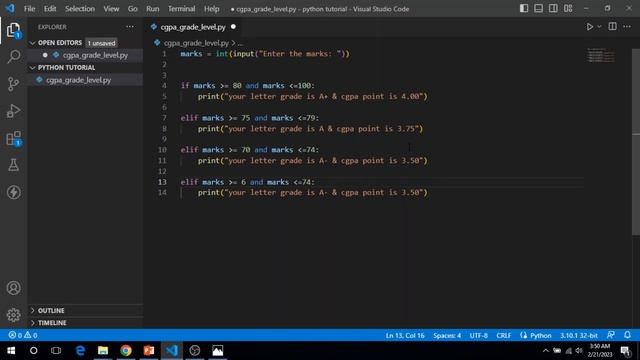This screenshot has width=640, height=360.
Task: Open Cortana search circle on taskbar
Action: tap(33, 351)
